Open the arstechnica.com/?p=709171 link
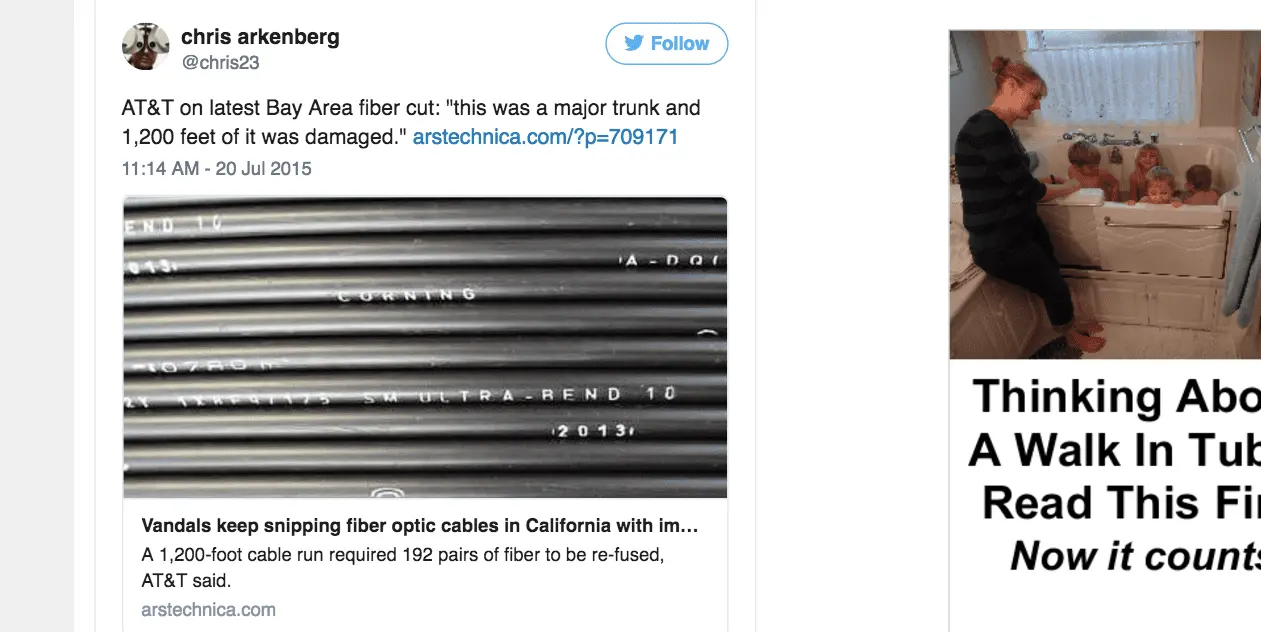This screenshot has width=1261, height=632. [545, 137]
